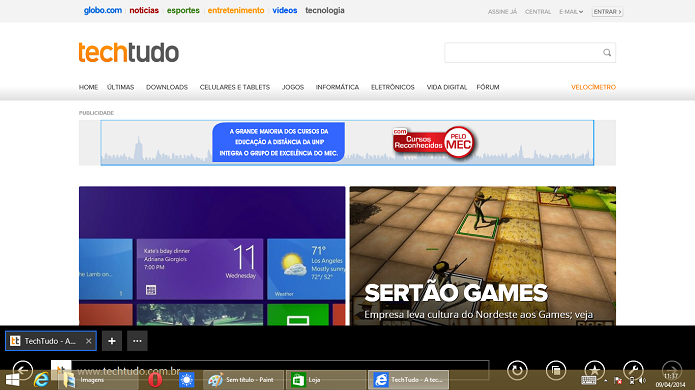
Task: Open esportes section link
Action: pyautogui.click(x=183, y=10)
